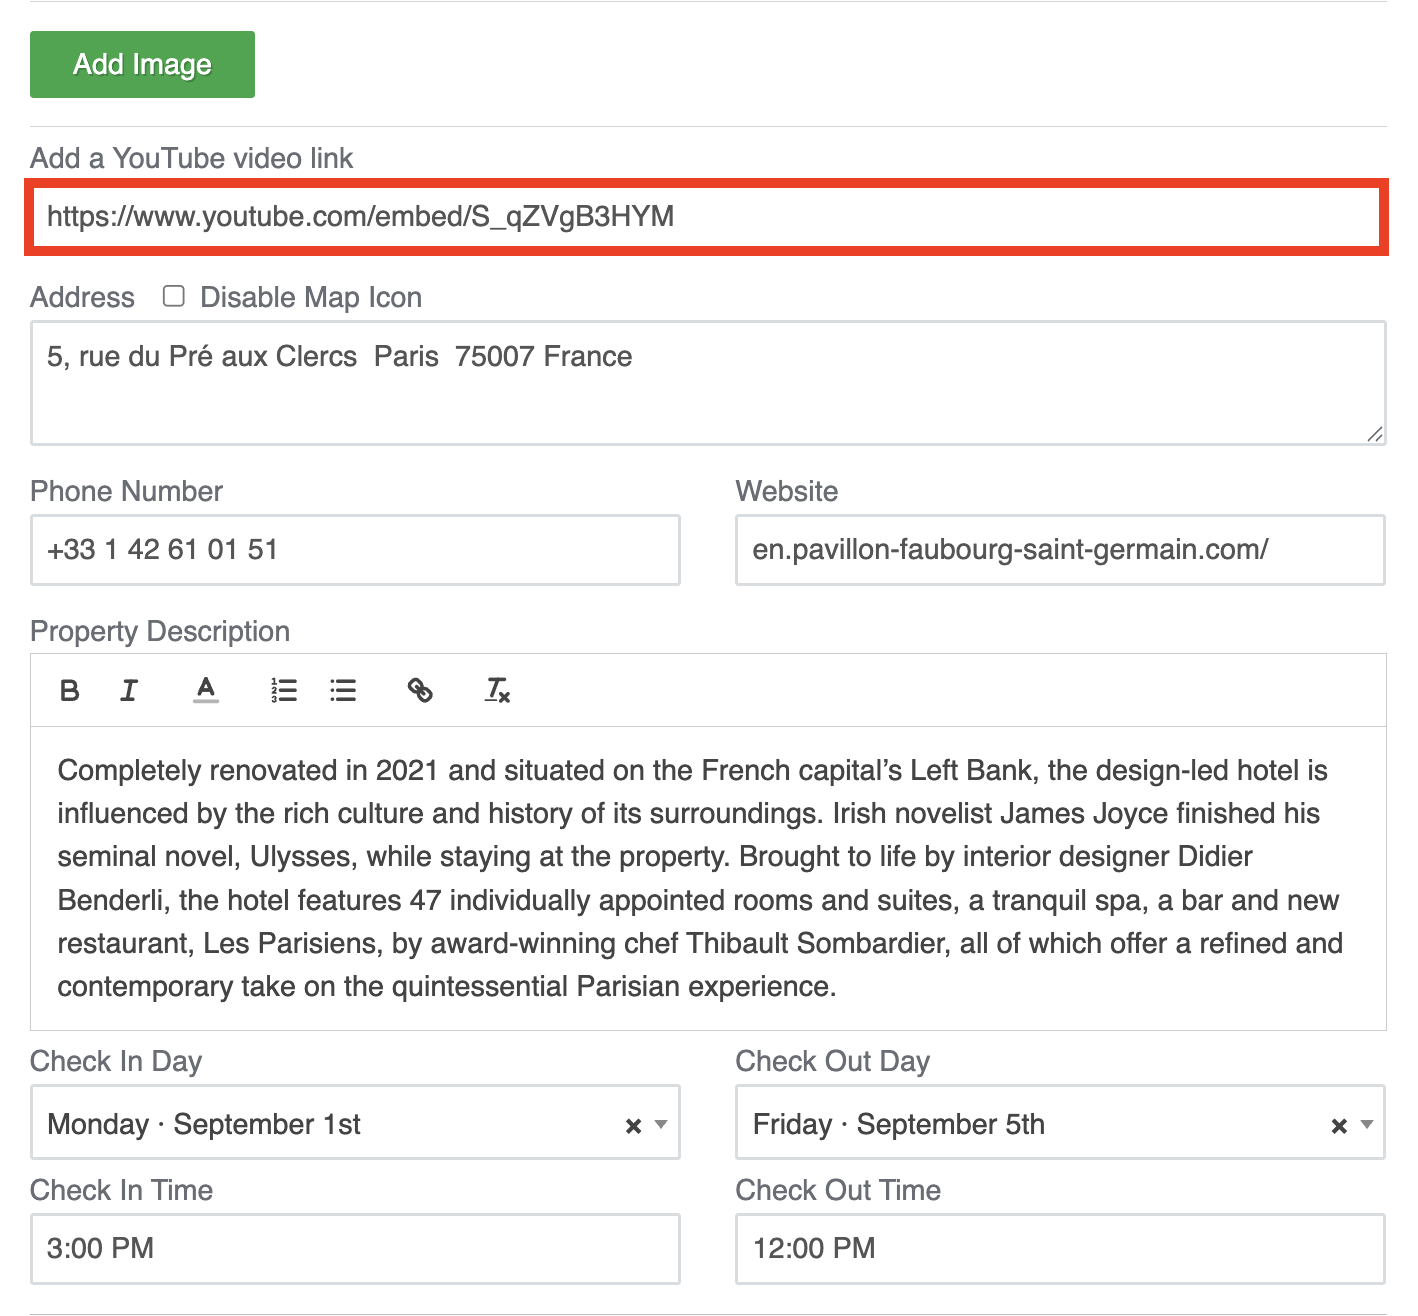Insert a numbered list
This screenshot has width=1418, height=1316.
[x=284, y=690]
